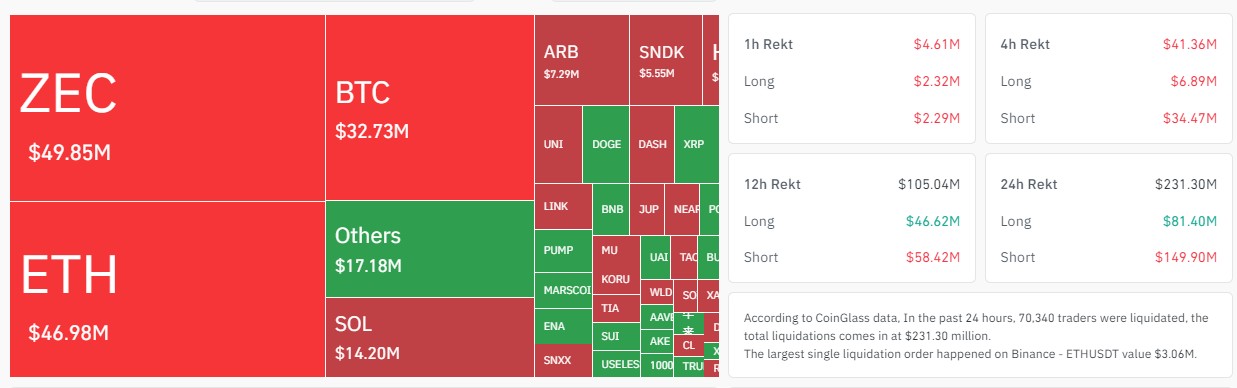This screenshot has height=388, width=1237.
Task: Open the SOL $14.20M tile
Action: [x=429, y=338]
